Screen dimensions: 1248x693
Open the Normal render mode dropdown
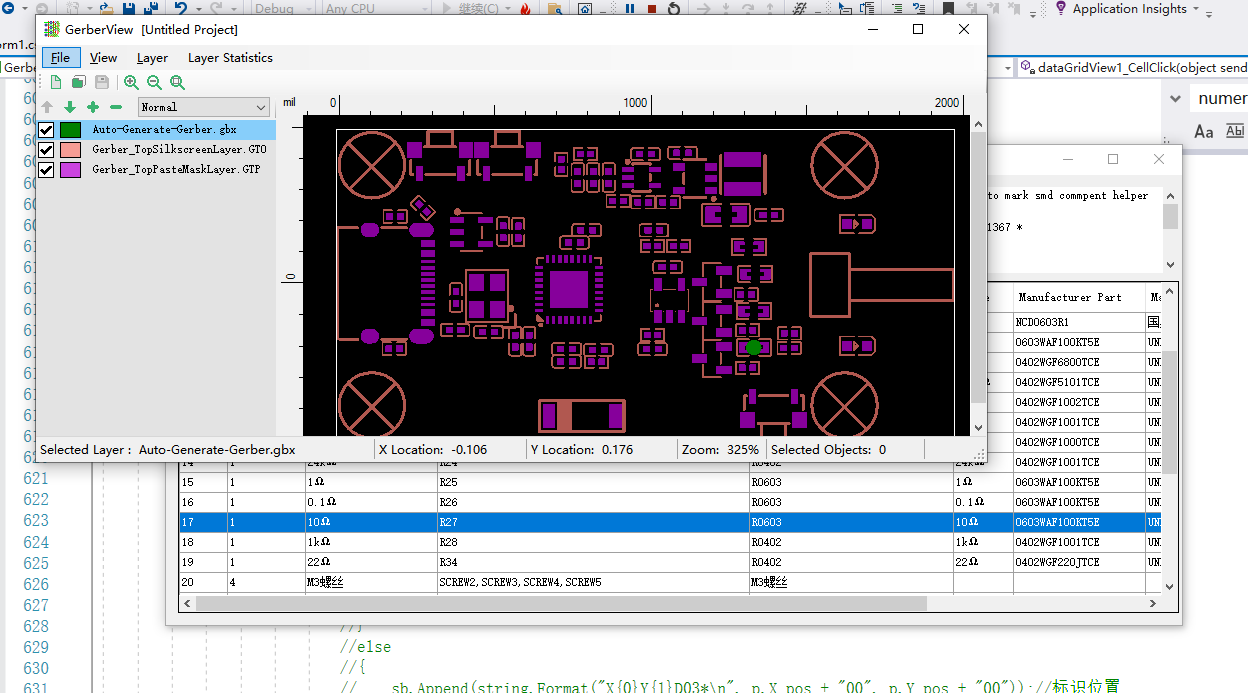[204, 107]
